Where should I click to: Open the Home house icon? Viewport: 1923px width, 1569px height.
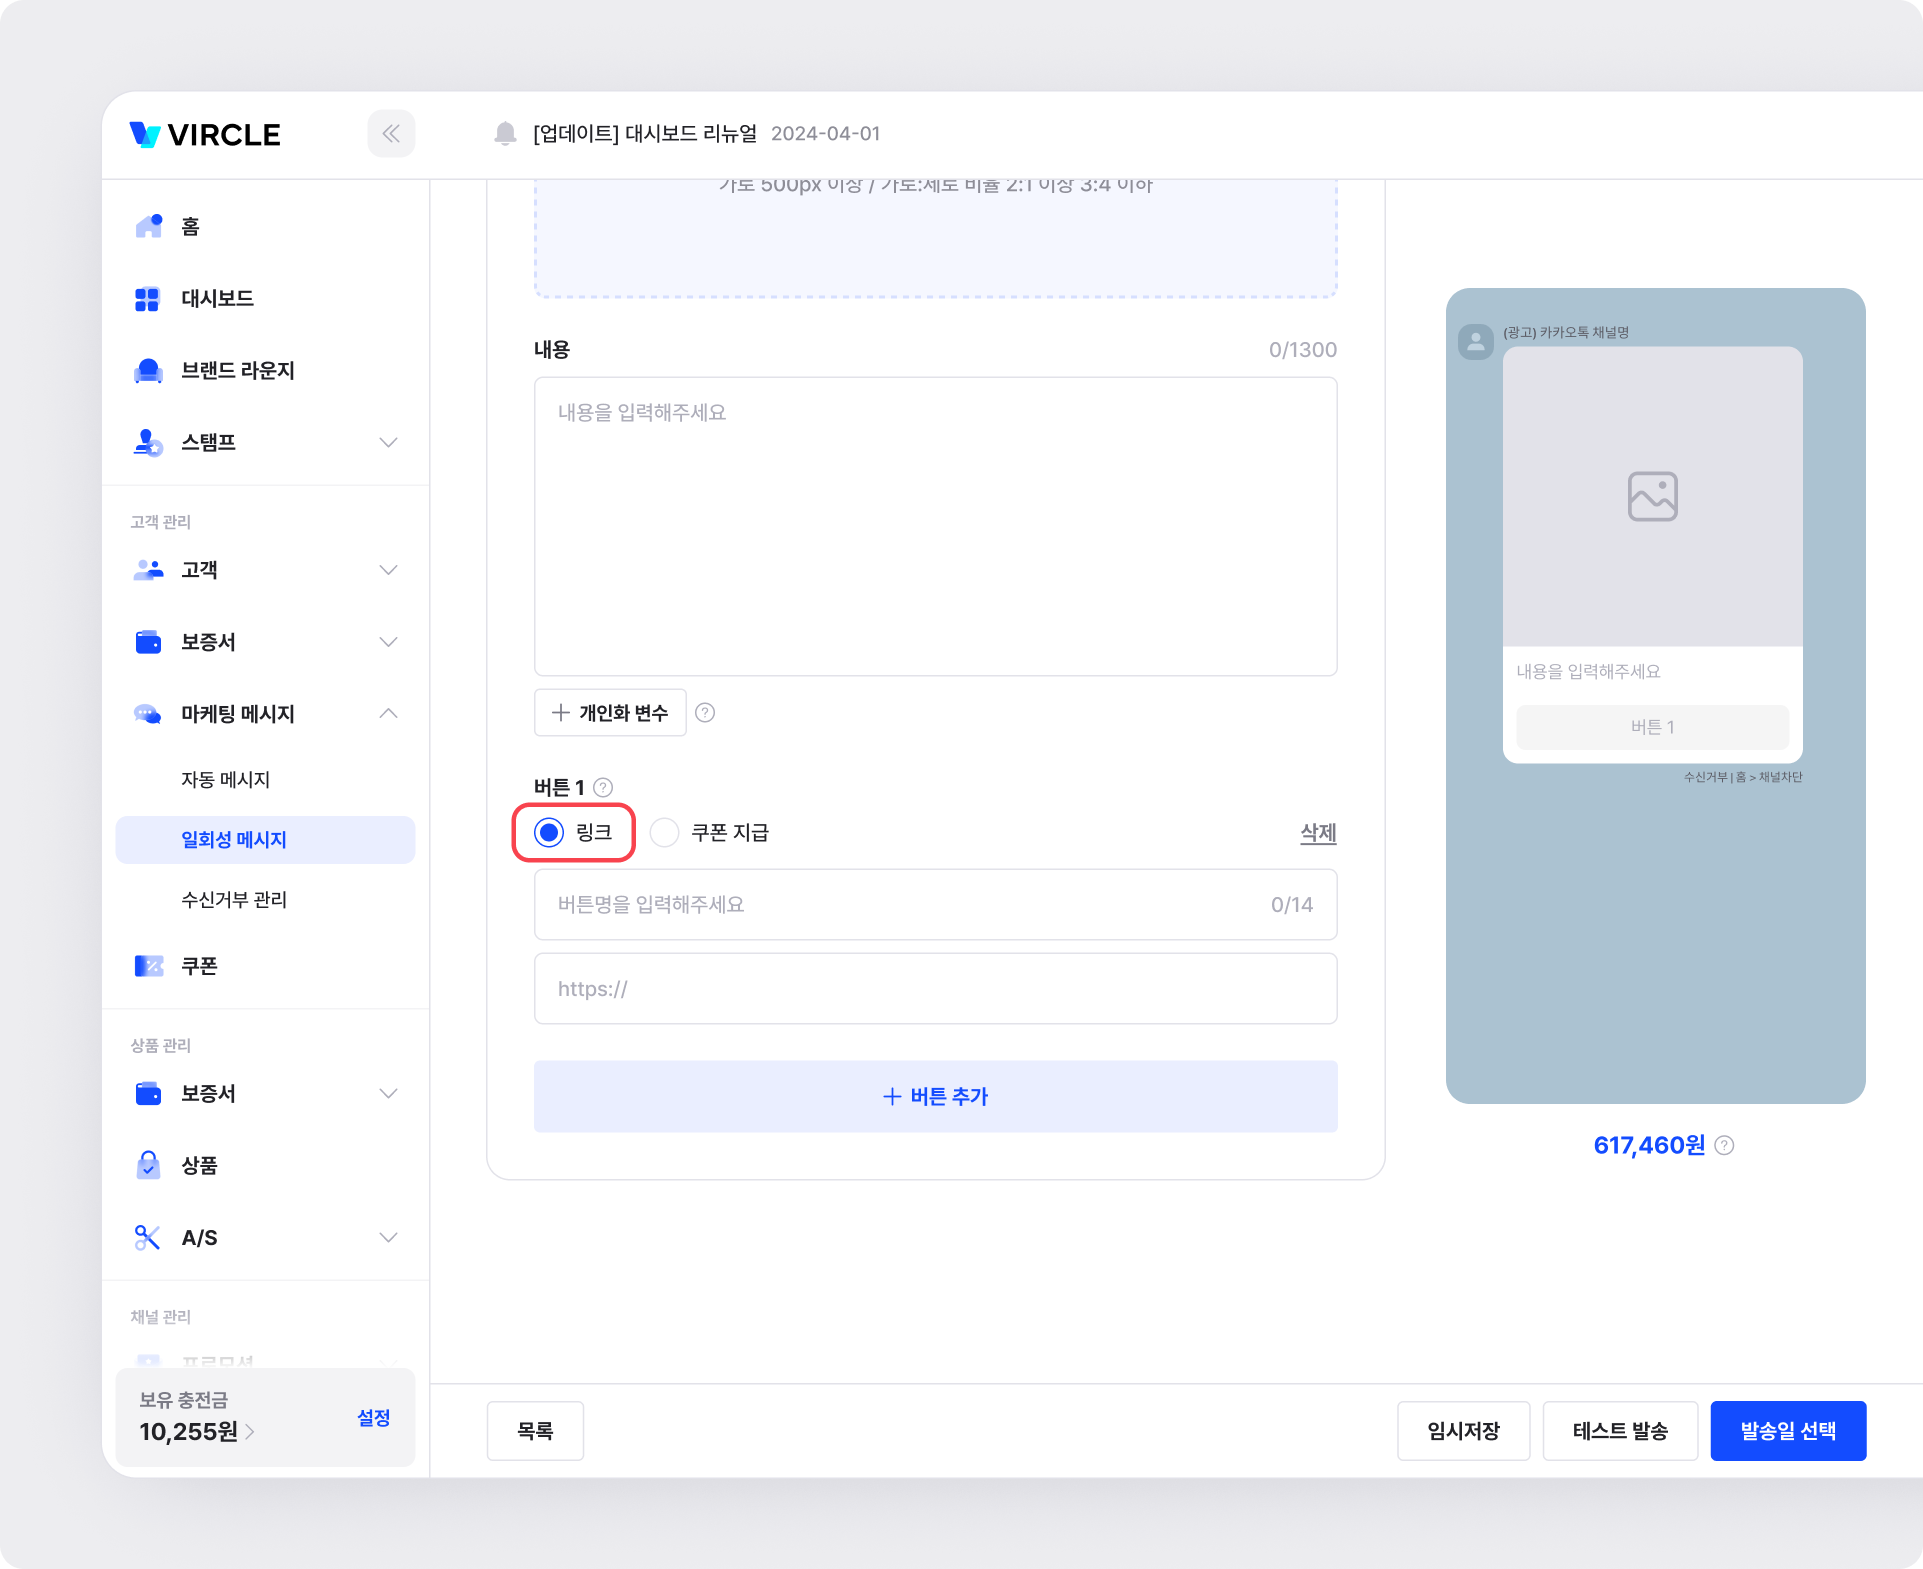(x=148, y=226)
